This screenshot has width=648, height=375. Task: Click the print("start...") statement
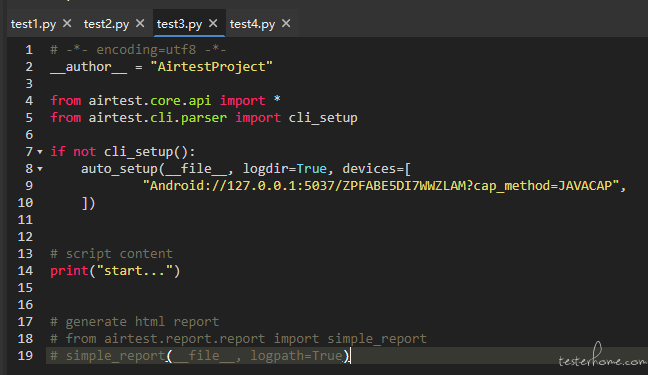pyautogui.click(x=115, y=271)
